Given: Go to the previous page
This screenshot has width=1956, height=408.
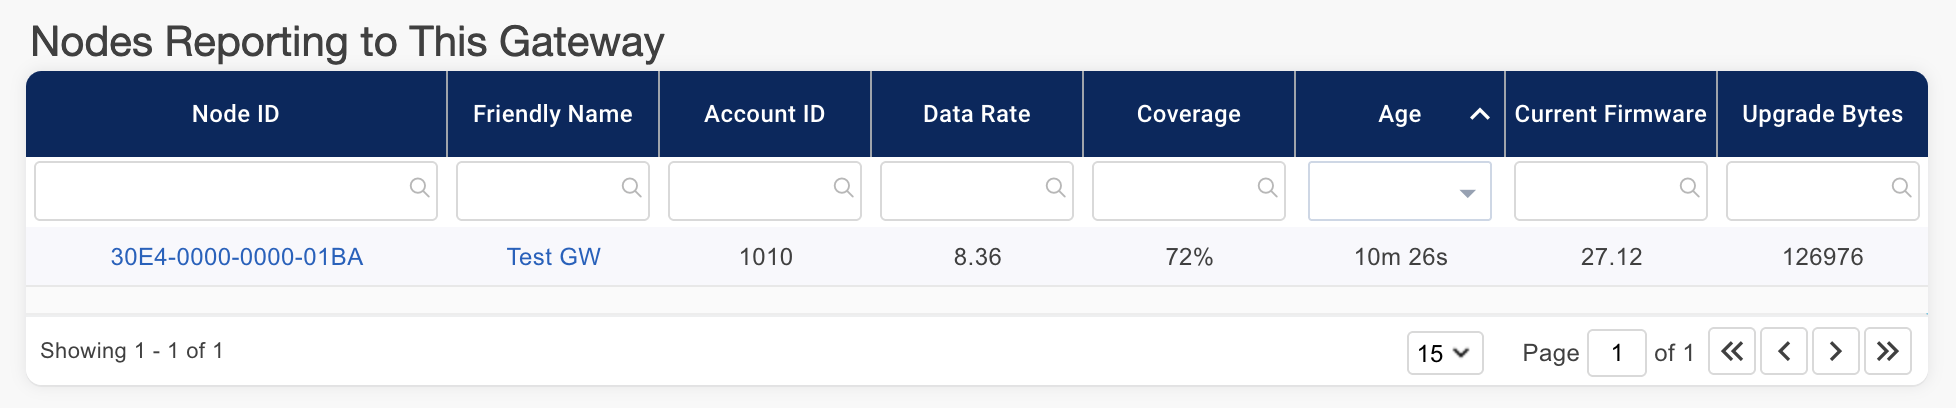Looking at the screenshot, I should tap(1784, 352).
